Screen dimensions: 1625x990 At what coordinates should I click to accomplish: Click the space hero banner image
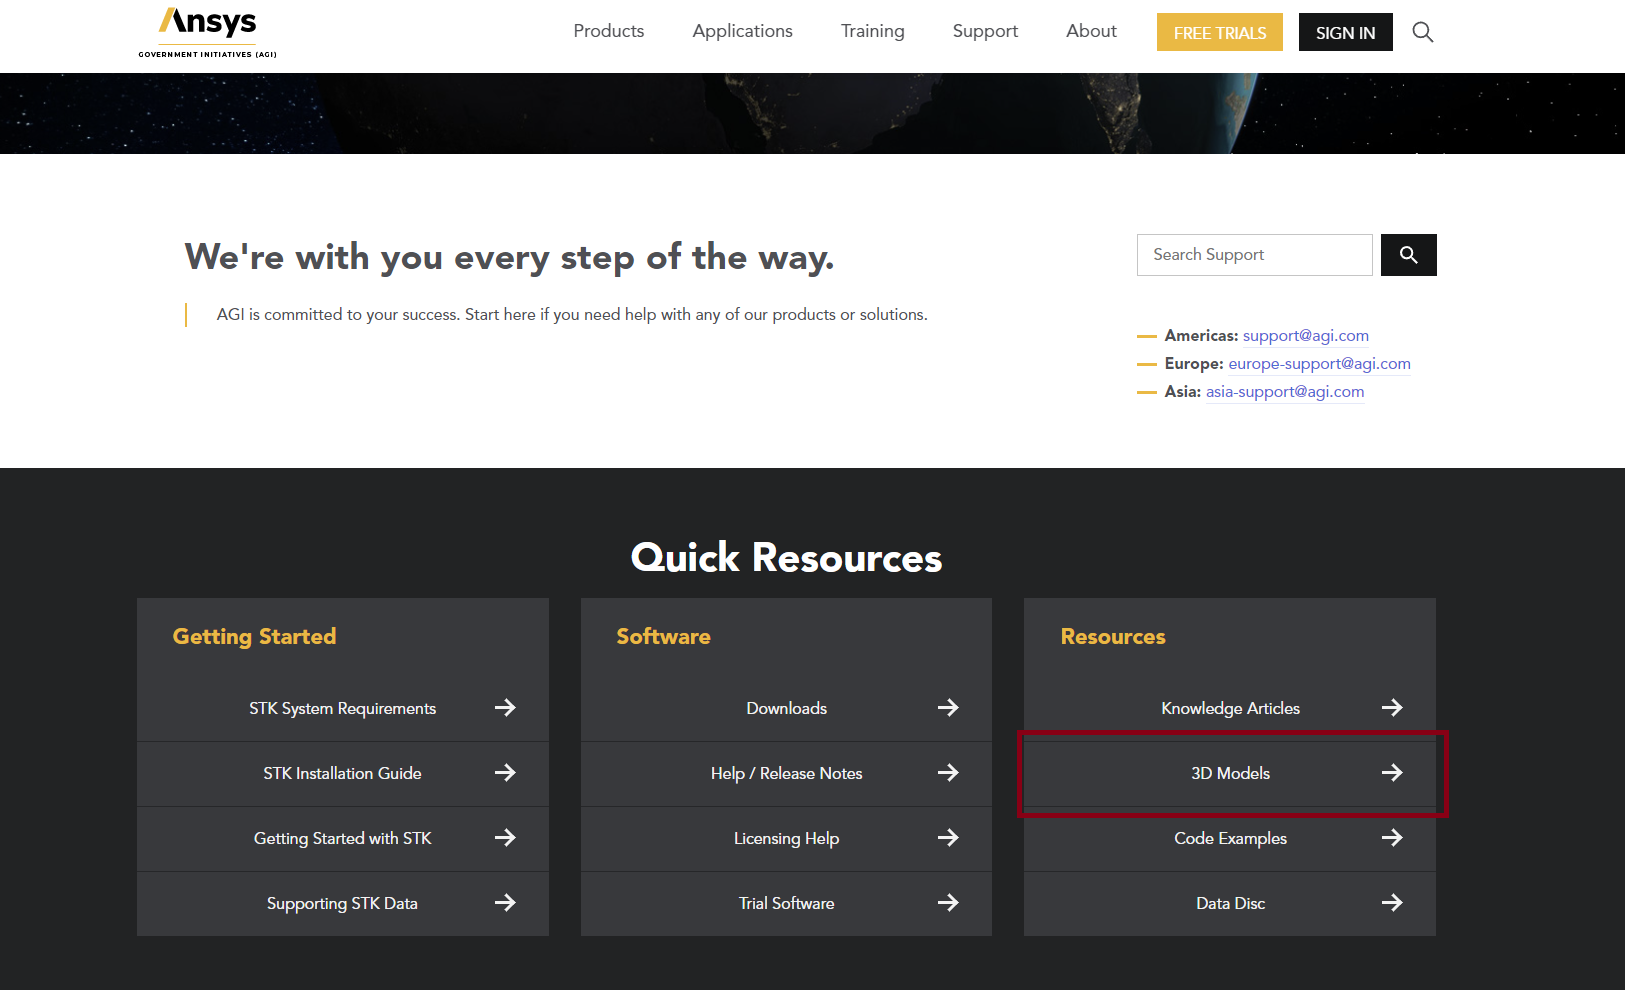(x=812, y=113)
